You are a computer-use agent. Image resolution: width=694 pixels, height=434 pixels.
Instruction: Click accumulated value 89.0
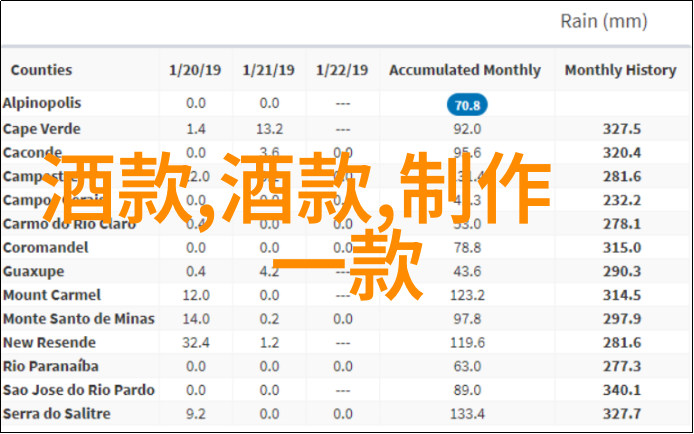467,390
